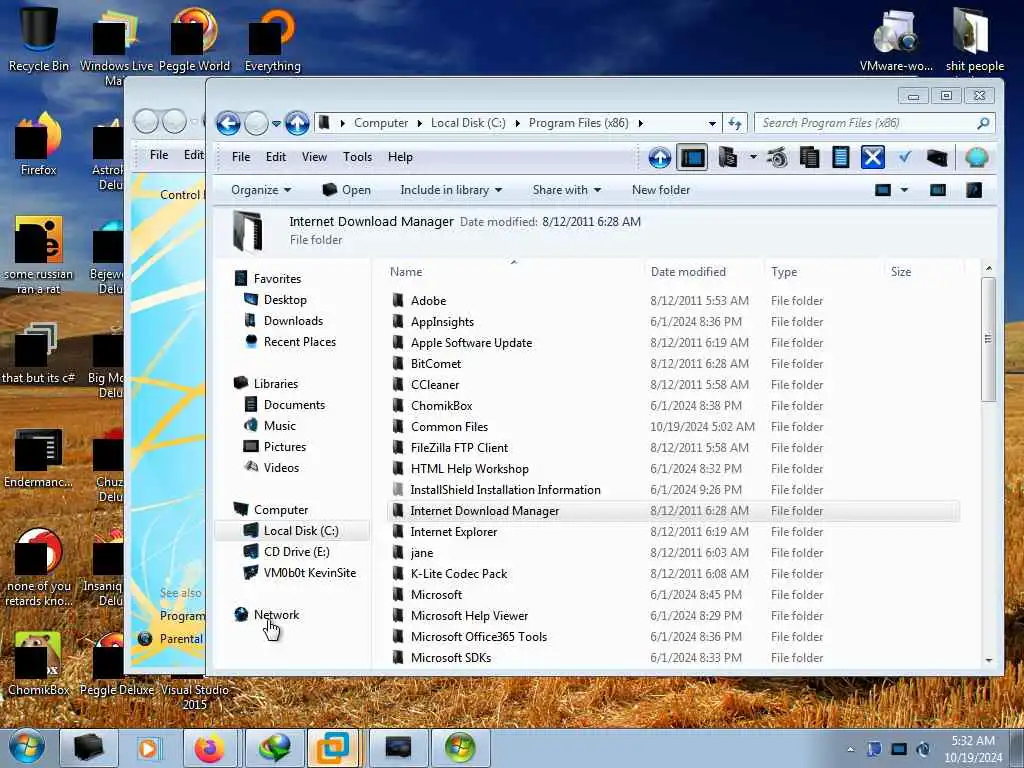Open the Windows Start button
This screenshot has height=768, width=1024.
27,748
